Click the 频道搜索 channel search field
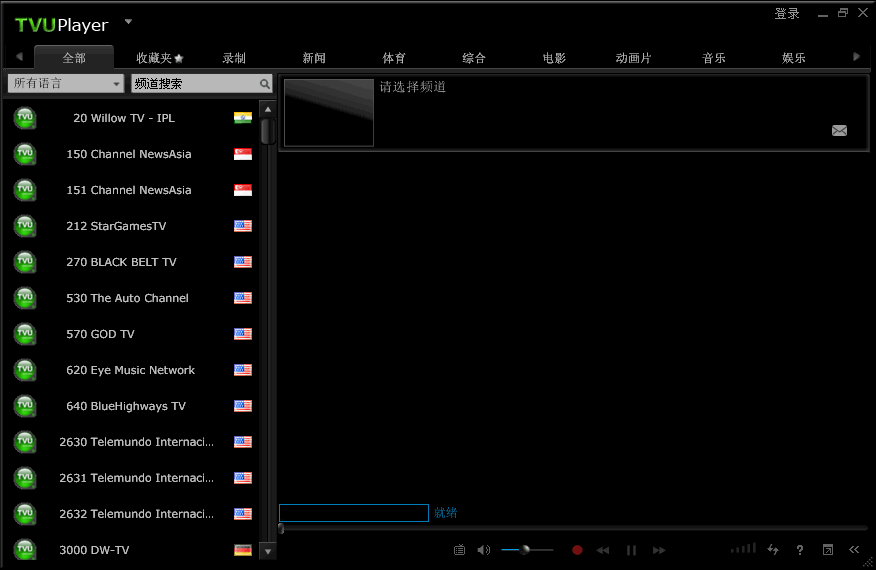876x570 pixels. point(195,84)
